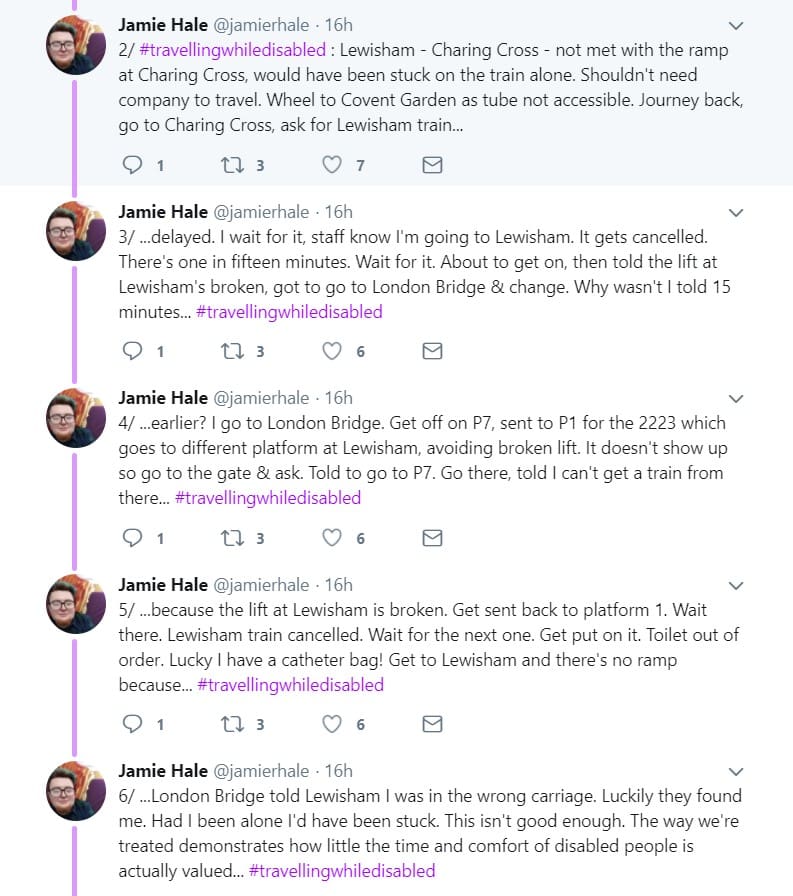Open more-options chevron on the 6/ tweet

736,771
